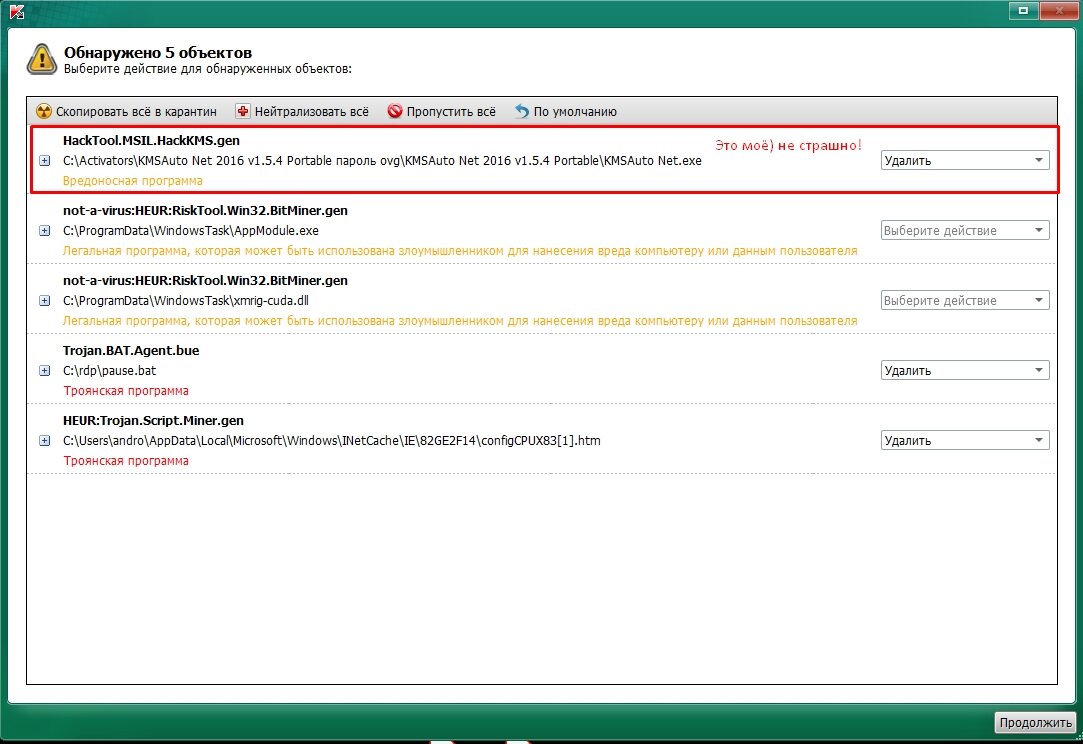Click the path C:\rdp\pause.bat
Image resolution: width=1083 pixels, height=744 pixels.
click(110, 371)
